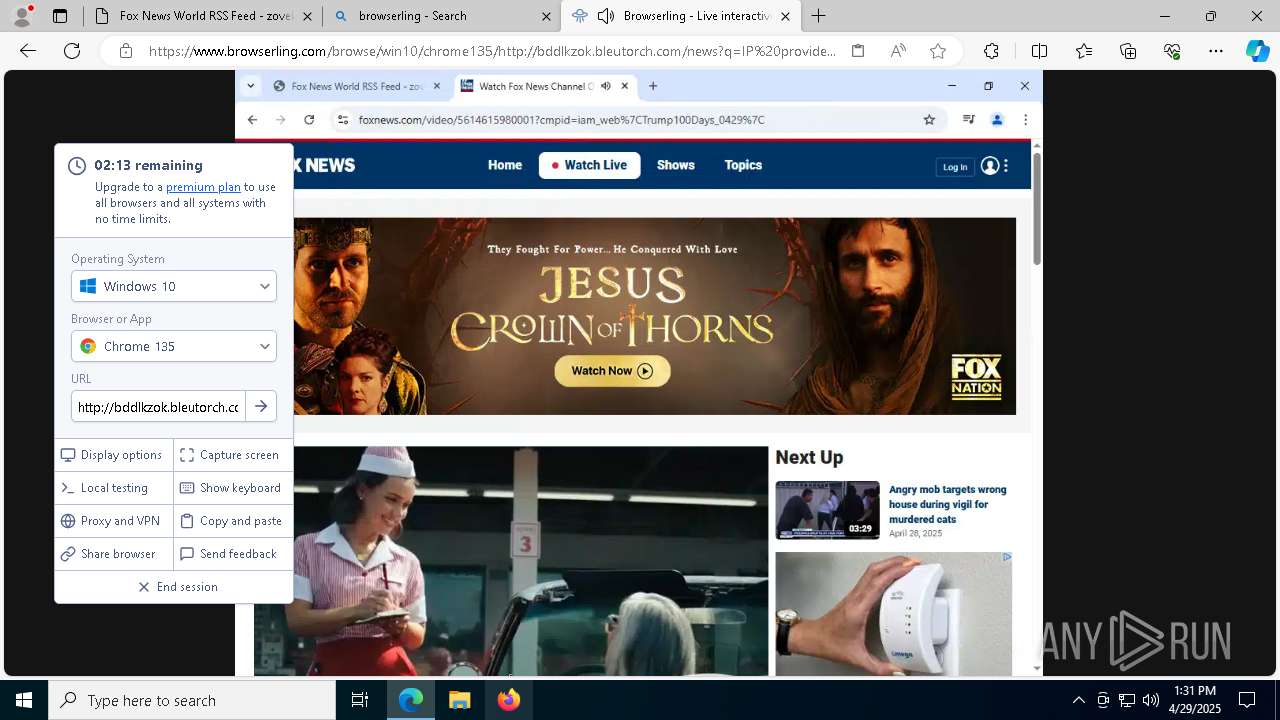Viewport: 1280px width, 720px height.
Task: Open clock showing 1:31 PM
Action: click(x=1194, y=700)
